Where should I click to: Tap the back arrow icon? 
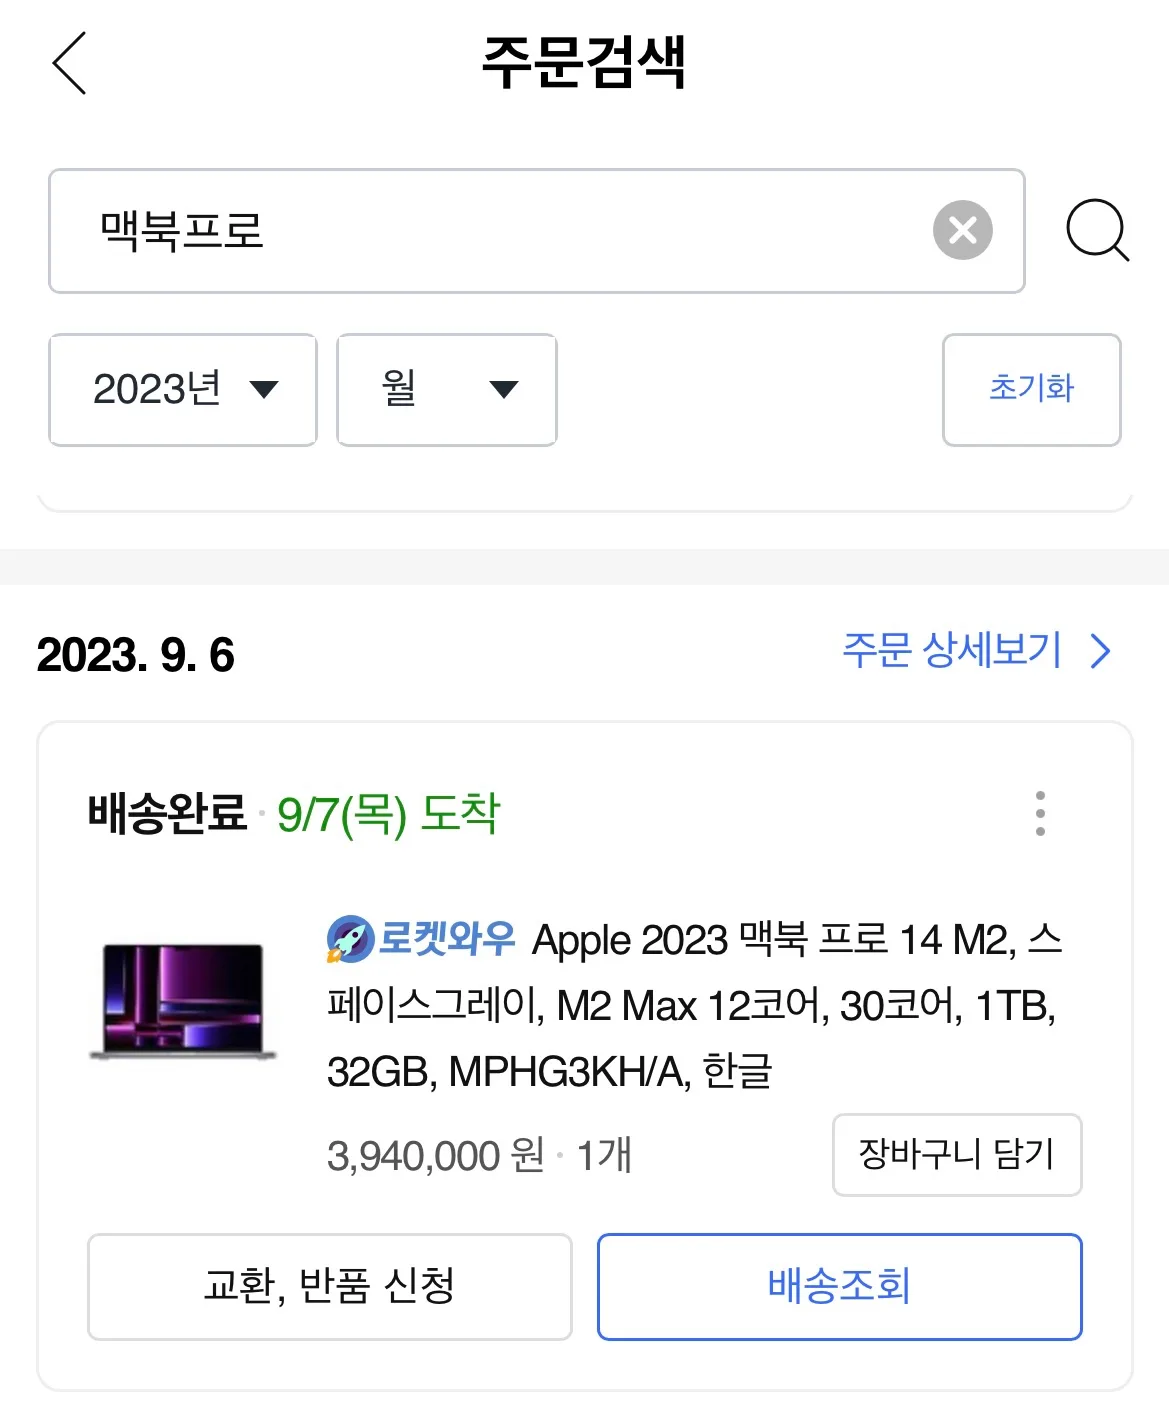coord(69,63)
